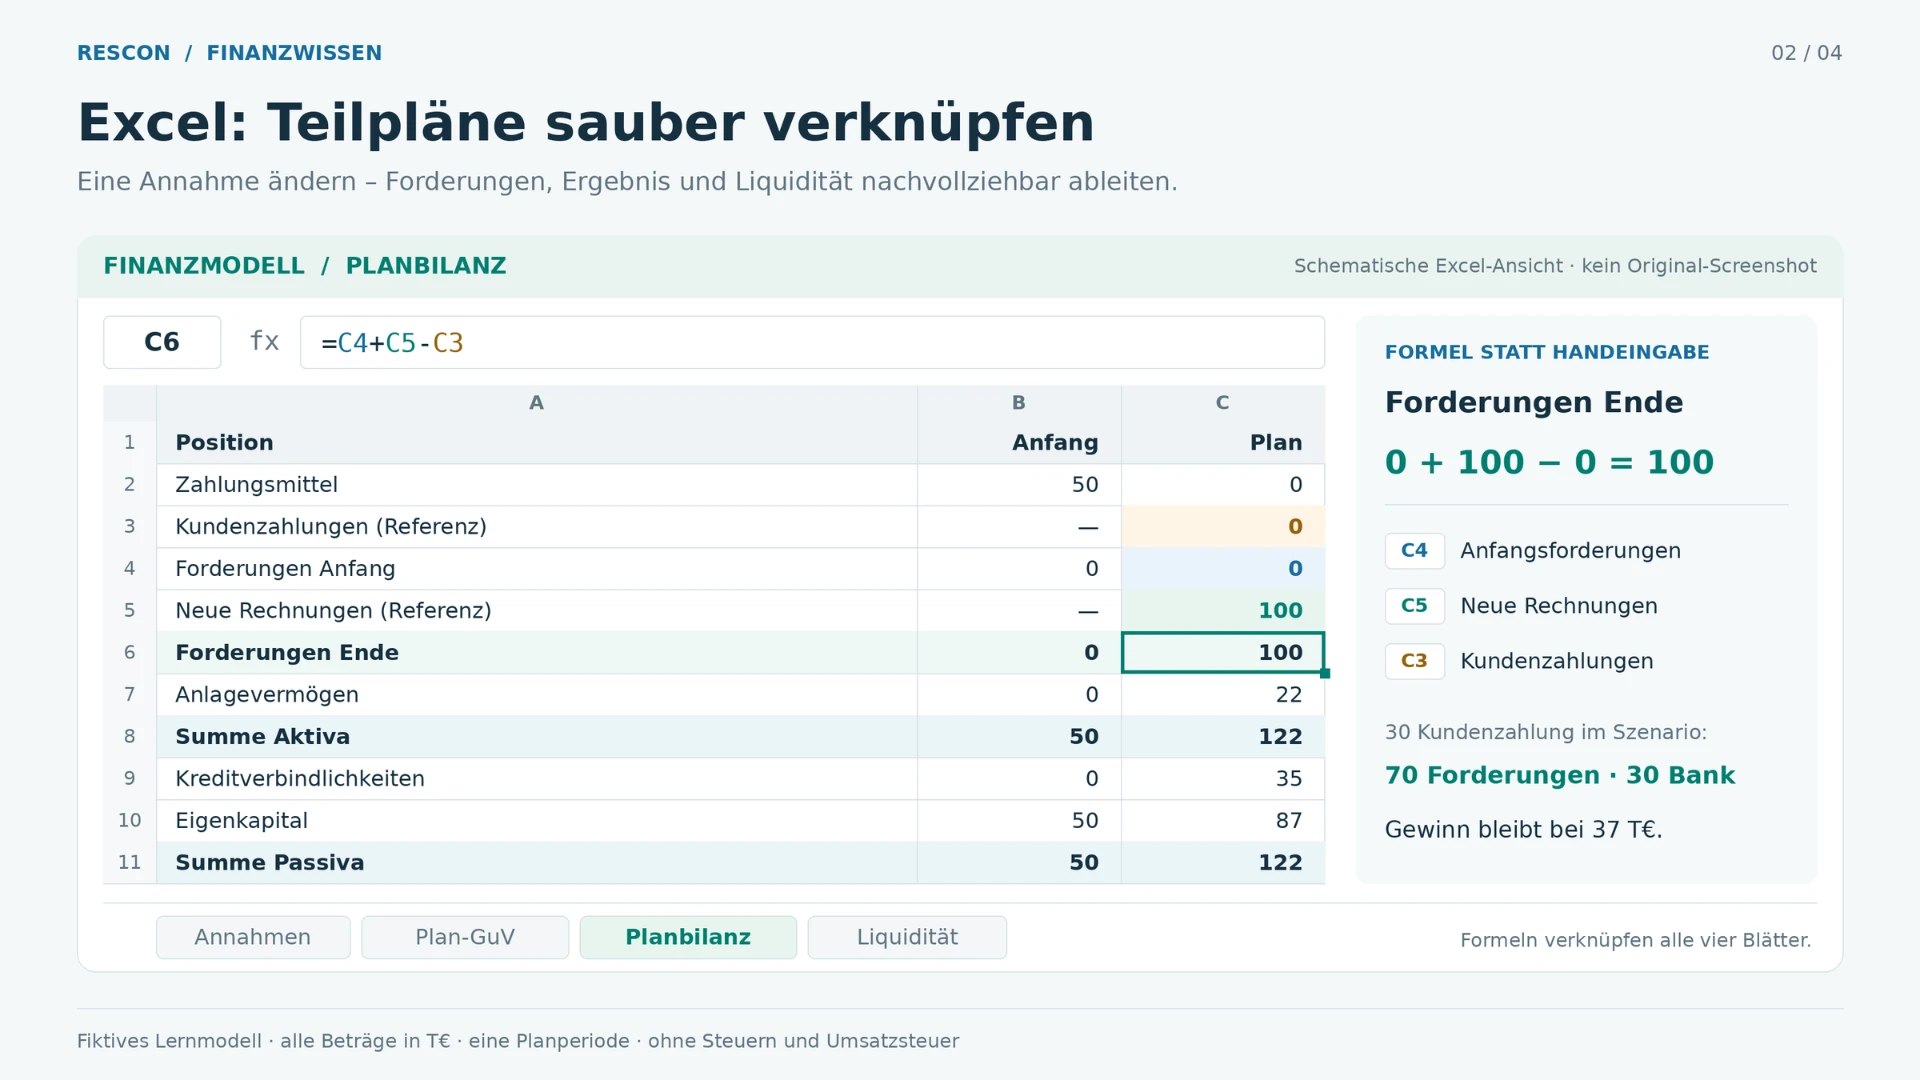This screenshot has width=1920, height=1080.
Task: Click the 02 / 04 page indicator
Action: [1806, 53]
